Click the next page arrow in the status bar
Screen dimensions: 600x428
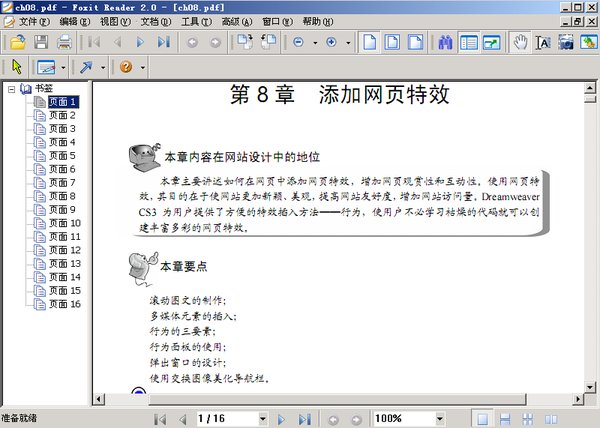pyautogui.click(x=281, y=419)
